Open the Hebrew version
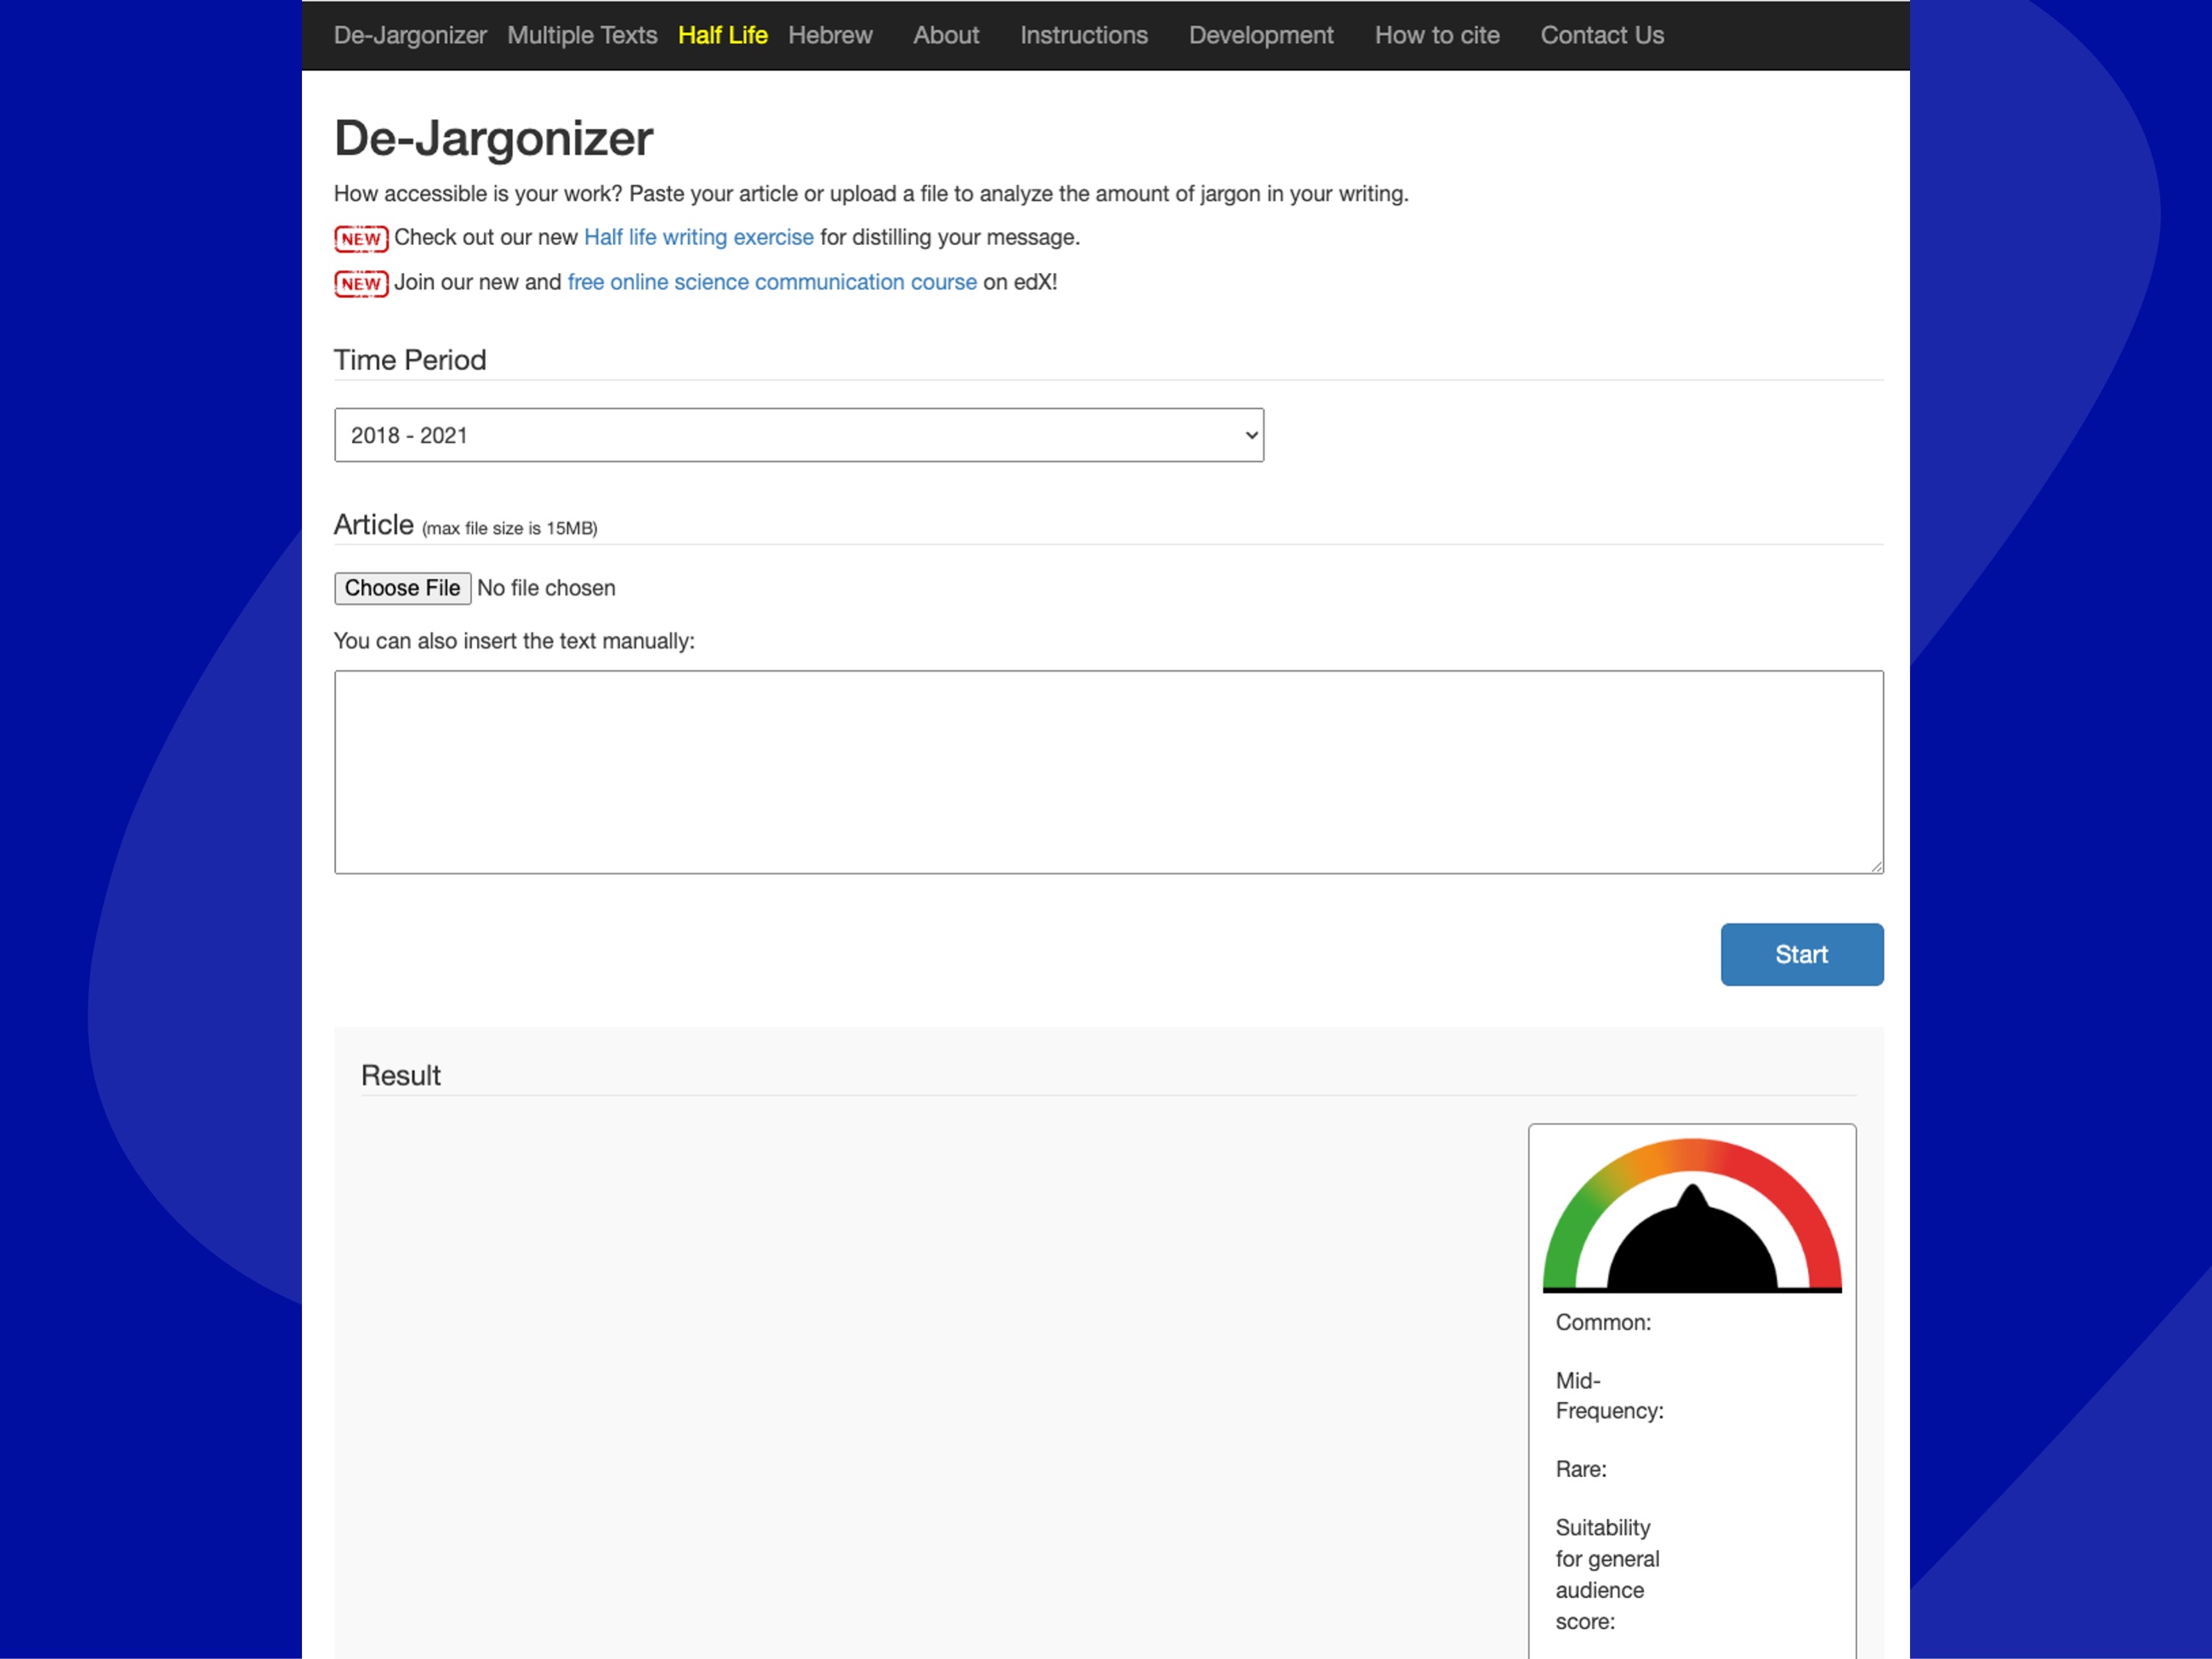2212x1659 pixels. [x=829, y=35]
